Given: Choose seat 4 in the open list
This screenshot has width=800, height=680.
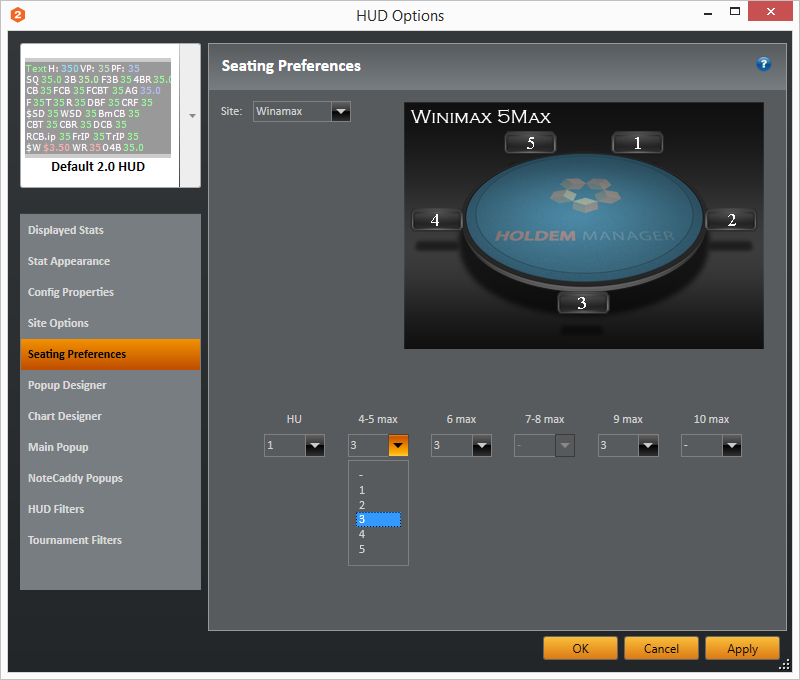Looking at the screenshot, I should [378, 534].
